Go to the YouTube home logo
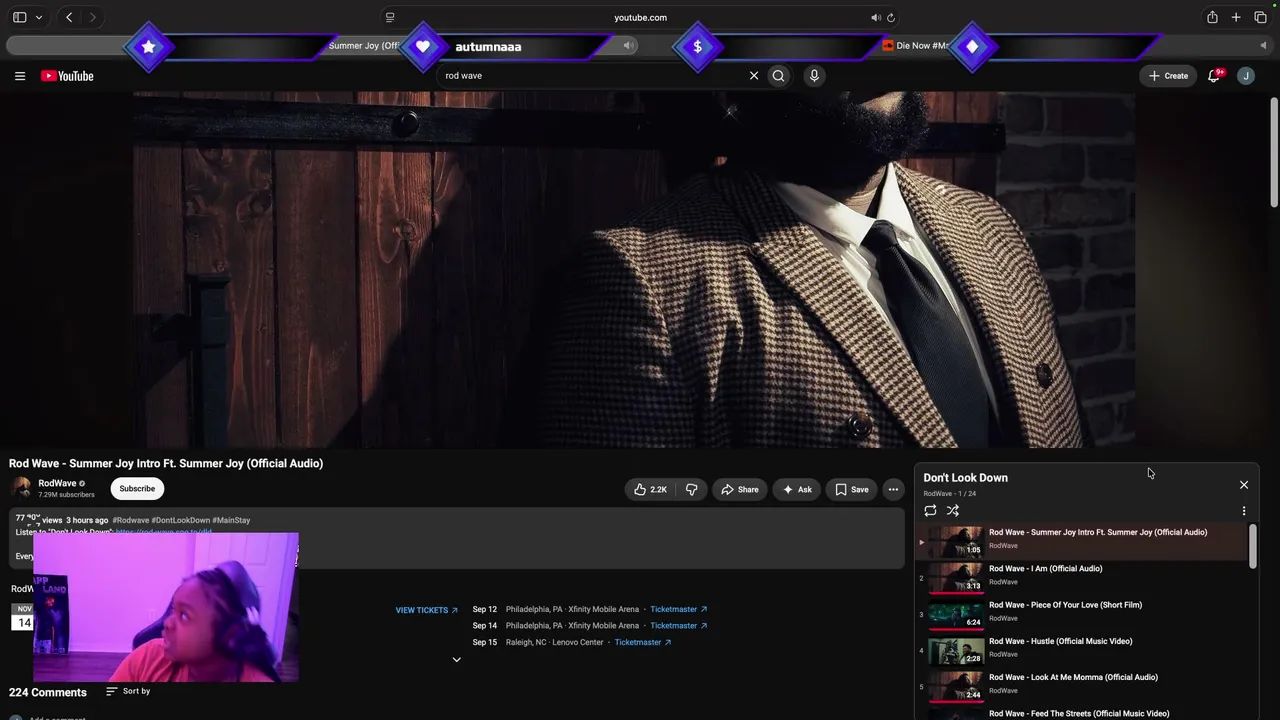The height and width of the screenshot is (720, 1280). coord(67,76)
